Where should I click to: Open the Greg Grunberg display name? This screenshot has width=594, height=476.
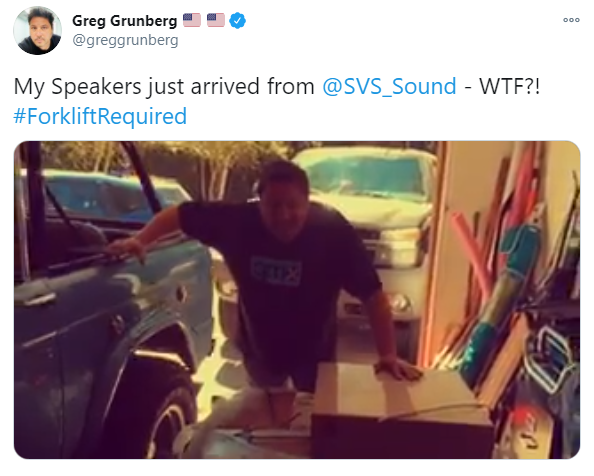point(125,21)
